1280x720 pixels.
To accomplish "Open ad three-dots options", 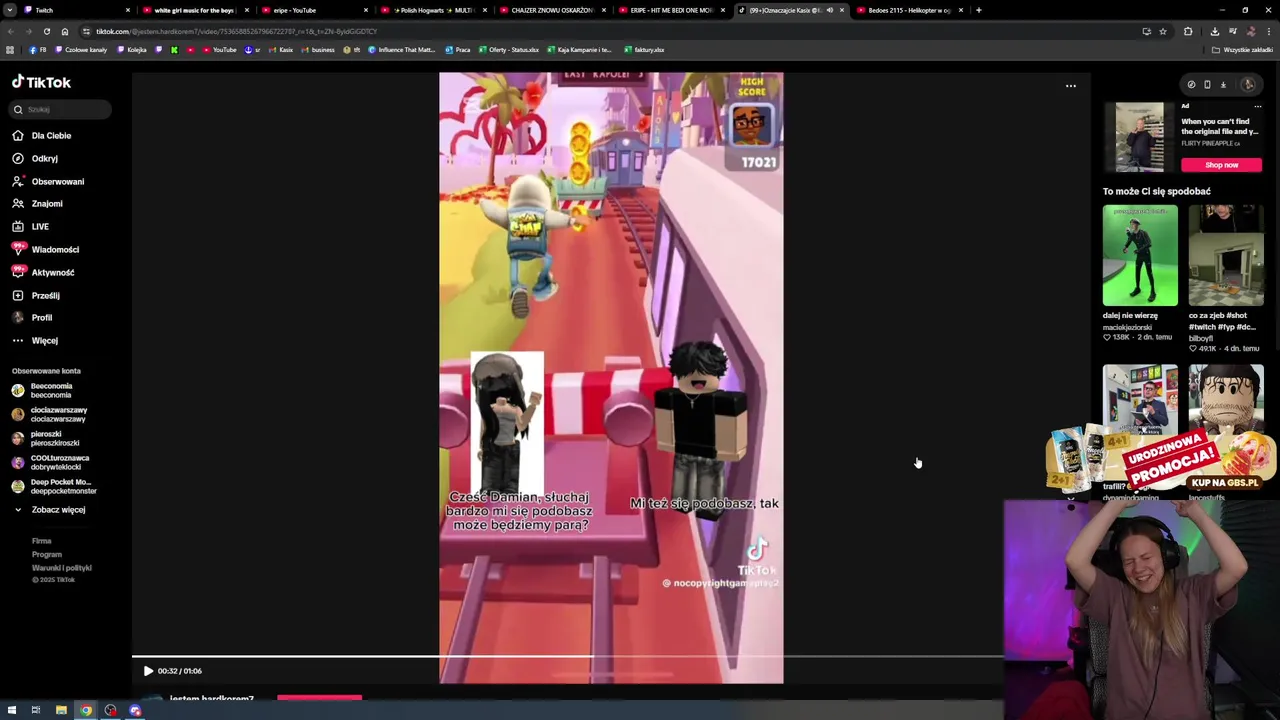I will (x=1257, y=106).
